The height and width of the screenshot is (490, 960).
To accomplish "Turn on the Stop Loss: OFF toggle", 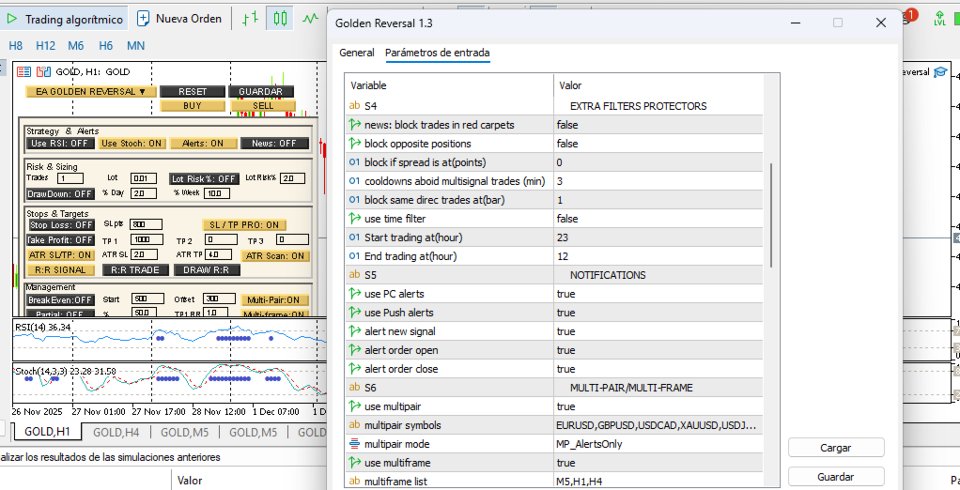I will (61, 225).
